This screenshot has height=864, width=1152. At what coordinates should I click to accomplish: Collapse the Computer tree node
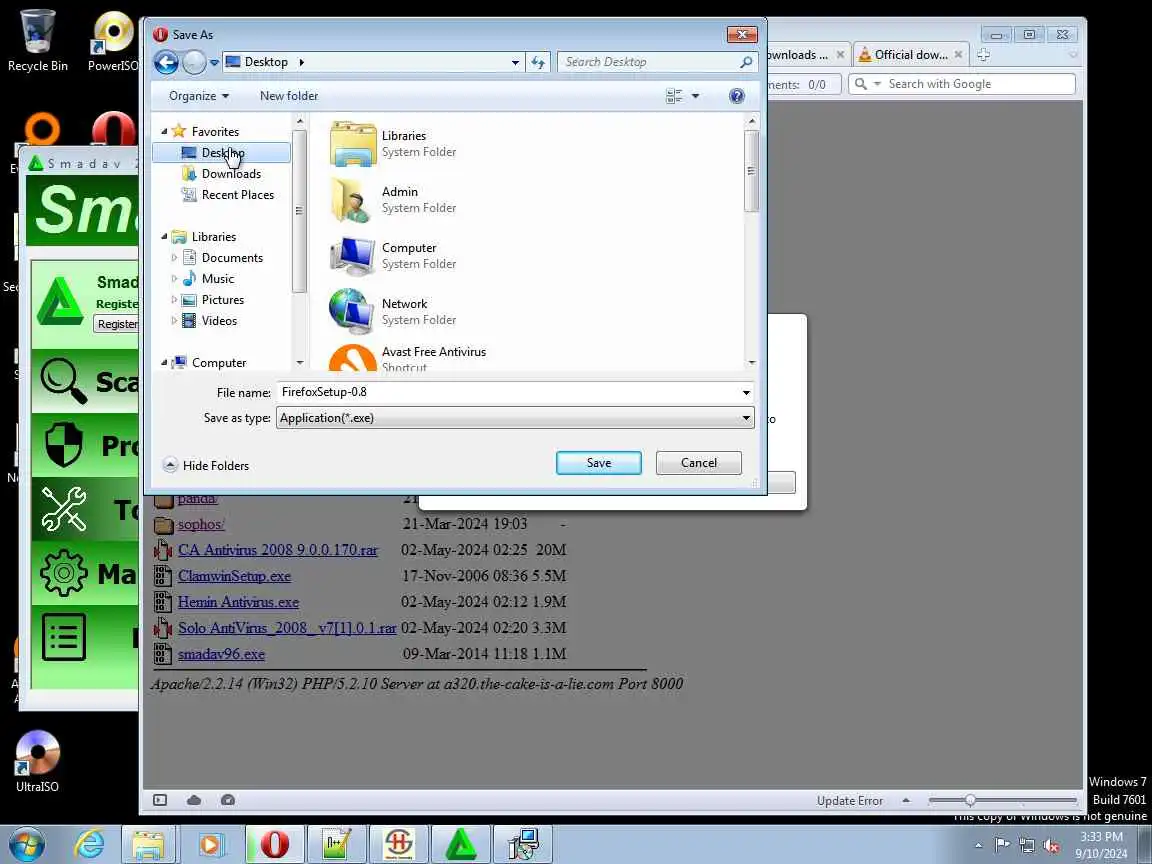pos(164,363)
